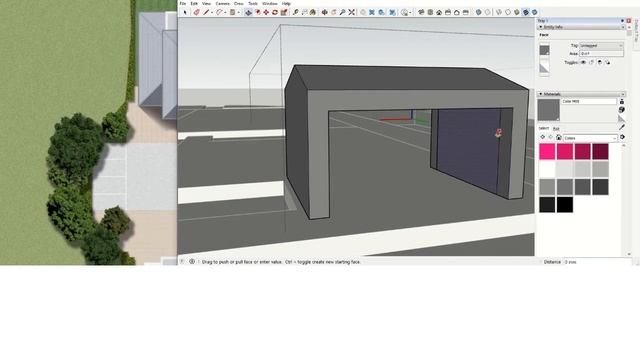640x360 pixels.
Task: Open the Draw menu
Action: [238, 3]
